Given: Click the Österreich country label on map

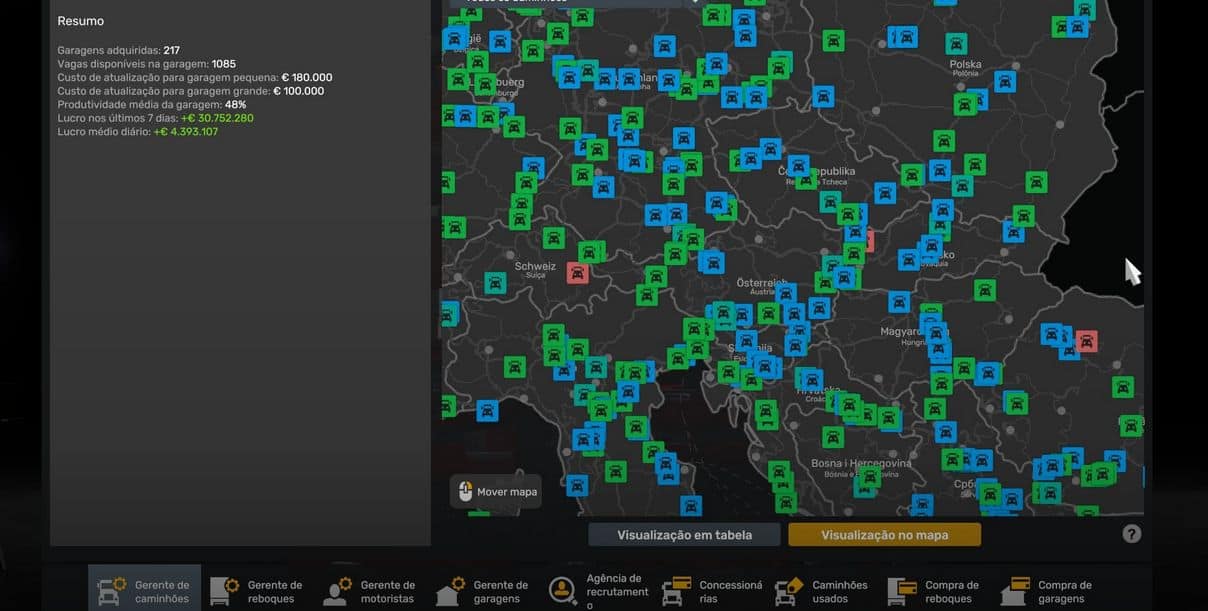Looking at the screenshot, I should 761,283.
